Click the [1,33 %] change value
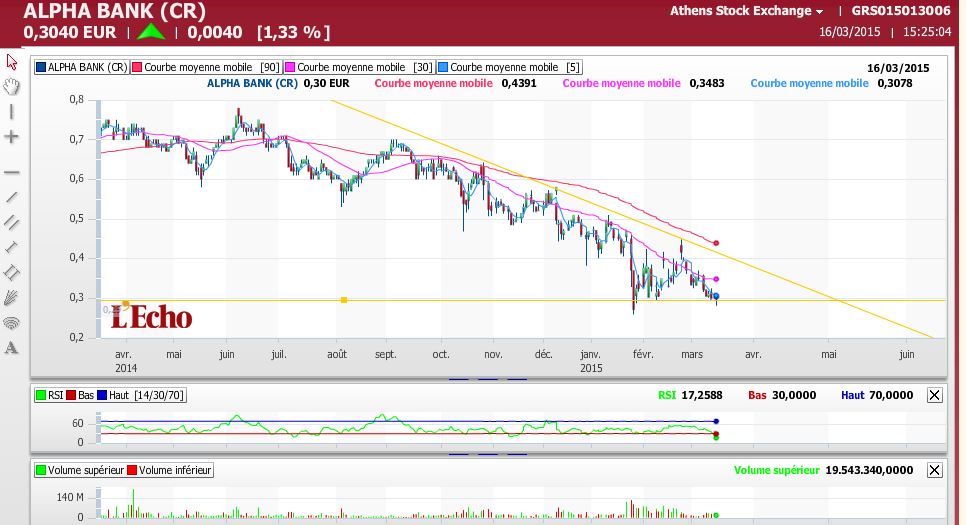The image size is (966, 525). [x=293, y=32]
